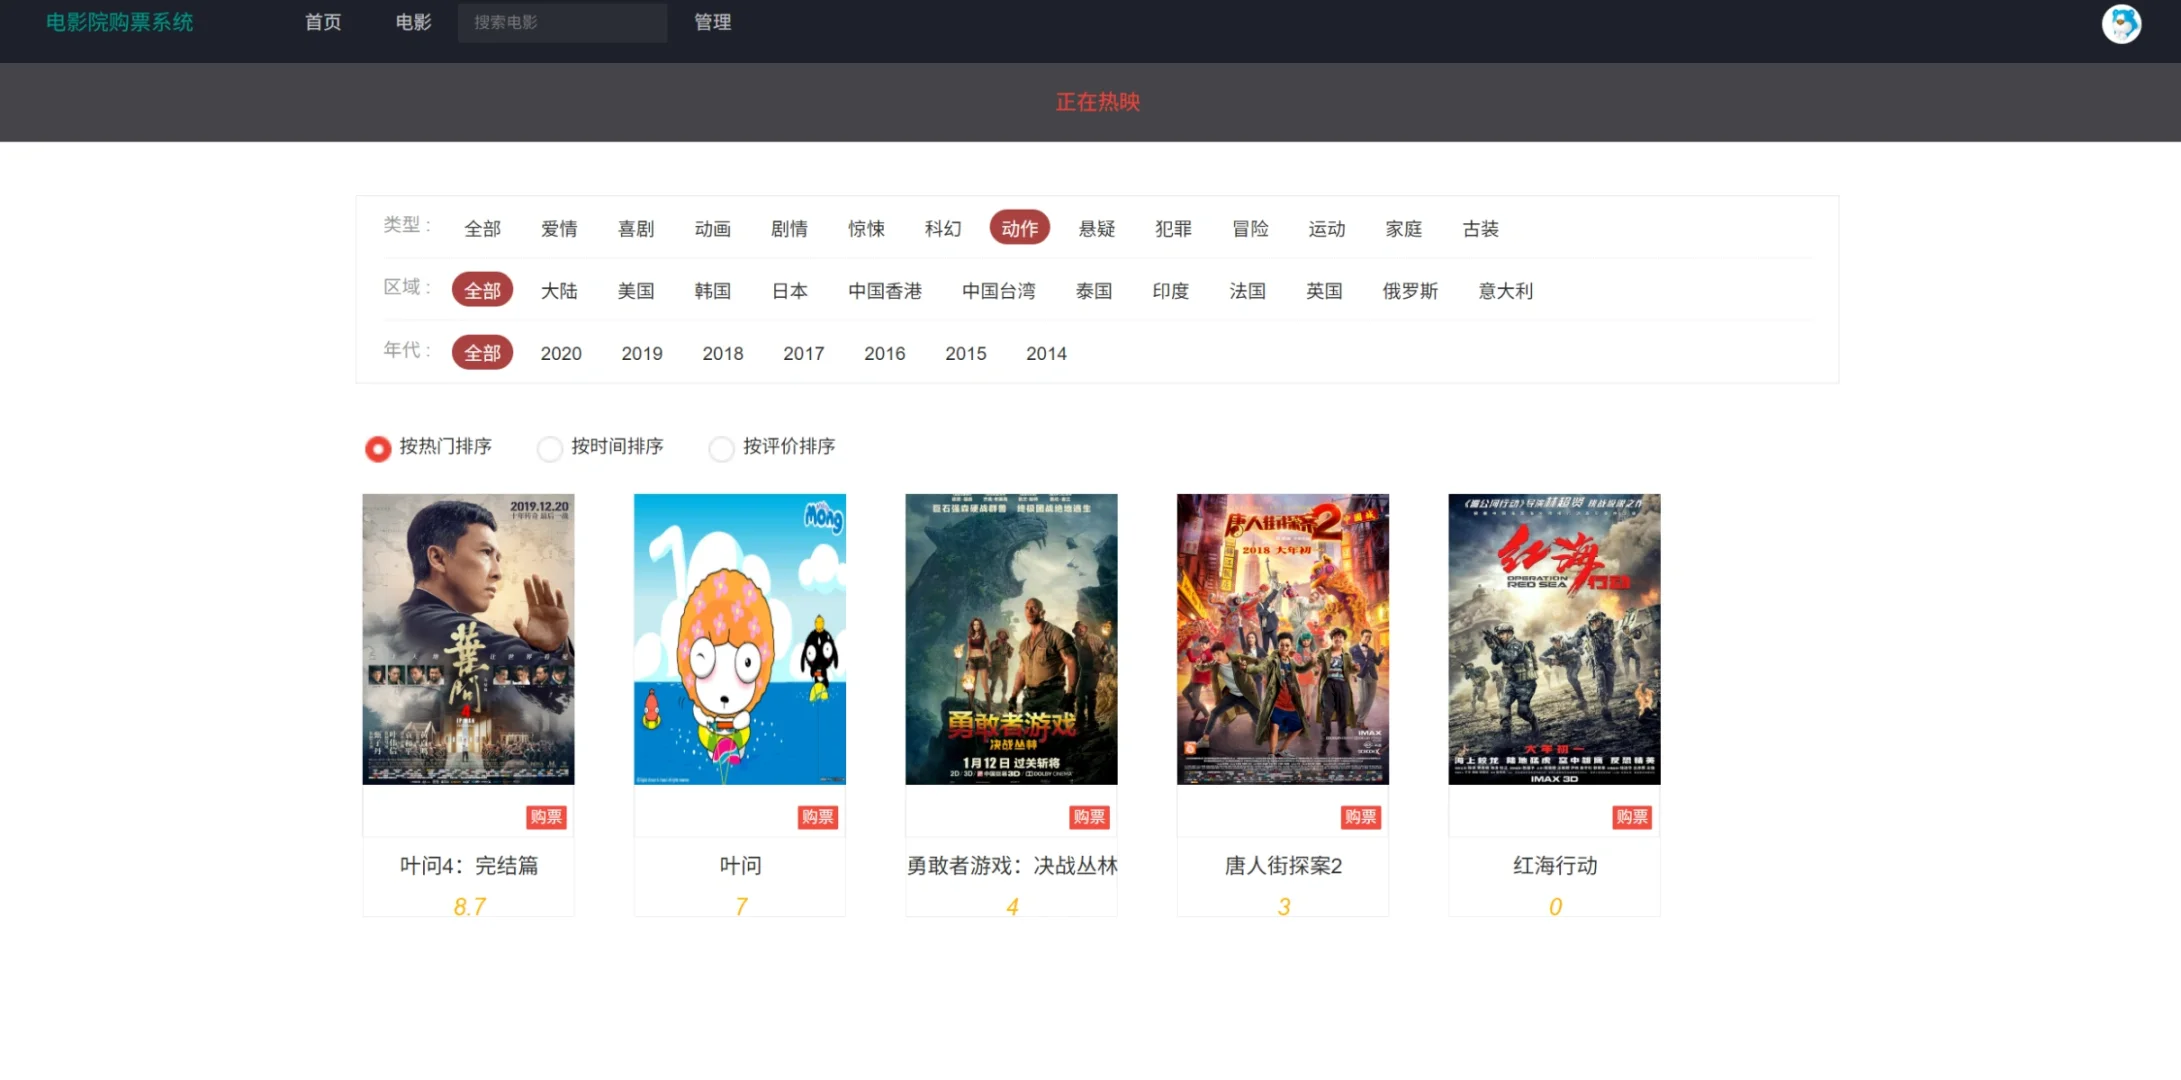Click 购票 badge under 叶问 cartoon poster
This screenshot has width=2181, height=1080.
point(817,817)
